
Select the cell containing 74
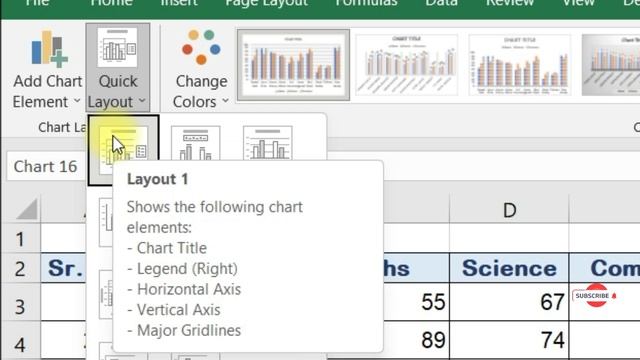509,340
